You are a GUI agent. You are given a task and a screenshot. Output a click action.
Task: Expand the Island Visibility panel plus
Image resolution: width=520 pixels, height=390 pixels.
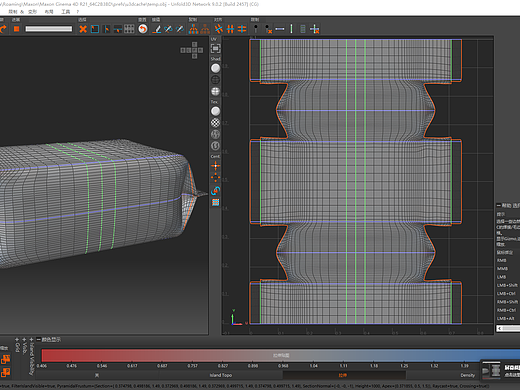click(31, 340)
